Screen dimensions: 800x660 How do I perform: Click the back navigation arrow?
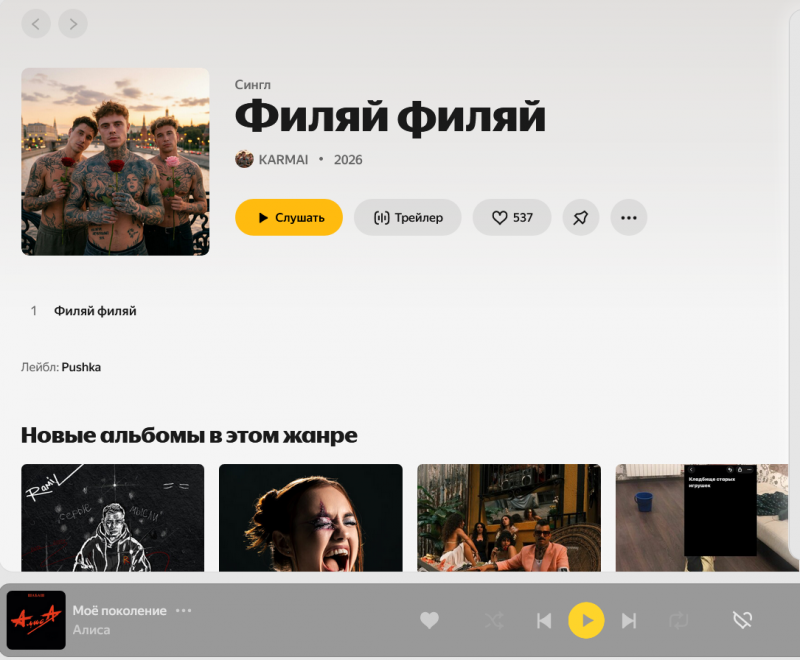36,24
